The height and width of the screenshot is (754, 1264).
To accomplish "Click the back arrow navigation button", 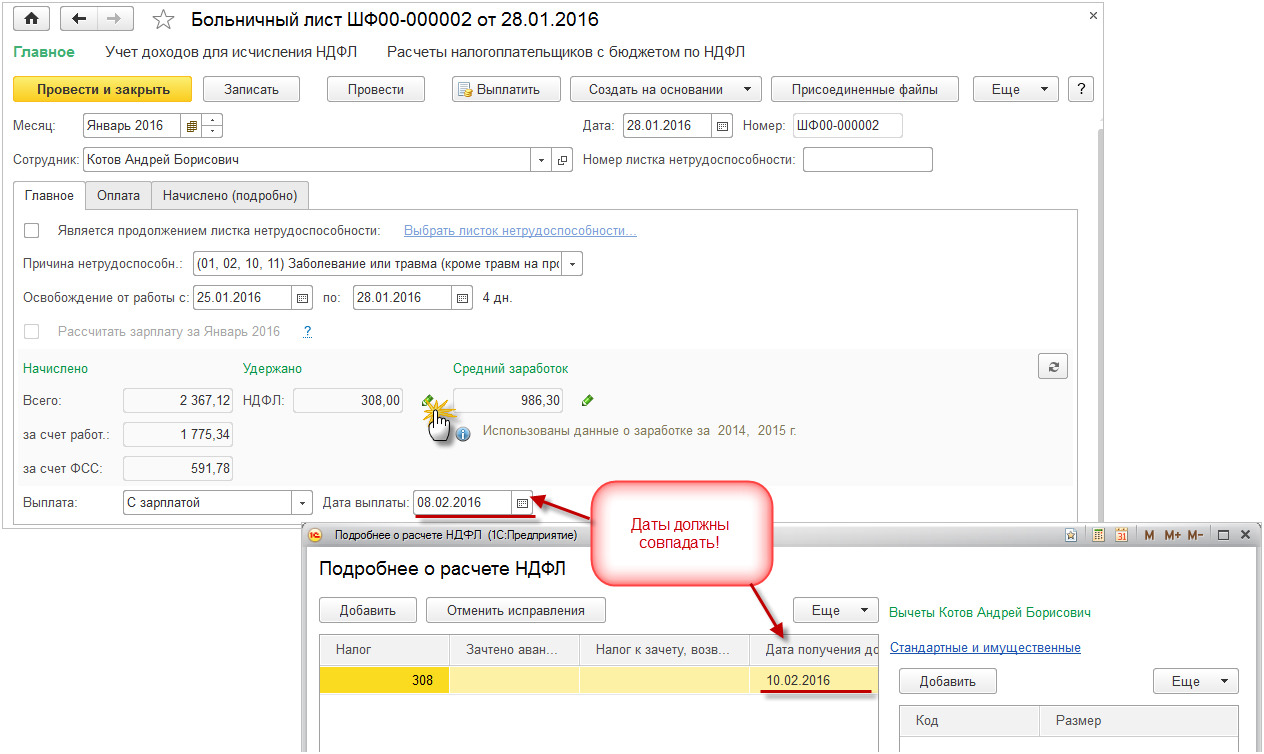I will coord(79,19).
